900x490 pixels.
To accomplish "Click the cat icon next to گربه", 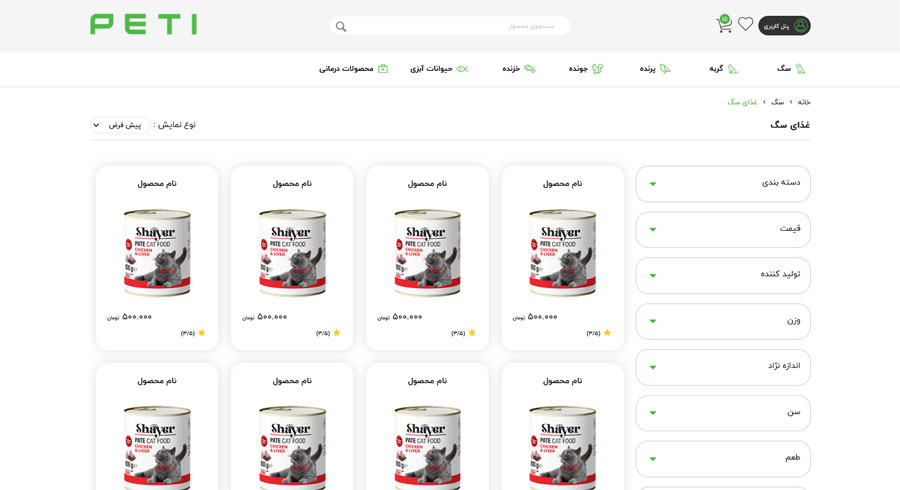I will [732, 69].
